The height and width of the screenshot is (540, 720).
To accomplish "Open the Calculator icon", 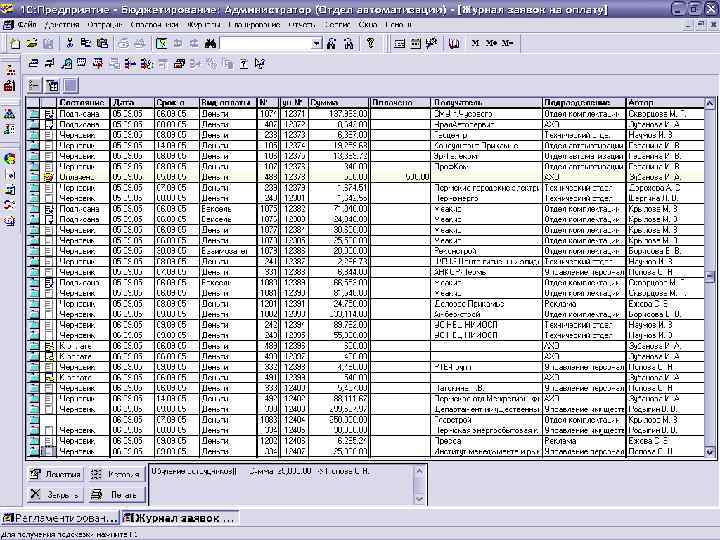I will [399, 44].
